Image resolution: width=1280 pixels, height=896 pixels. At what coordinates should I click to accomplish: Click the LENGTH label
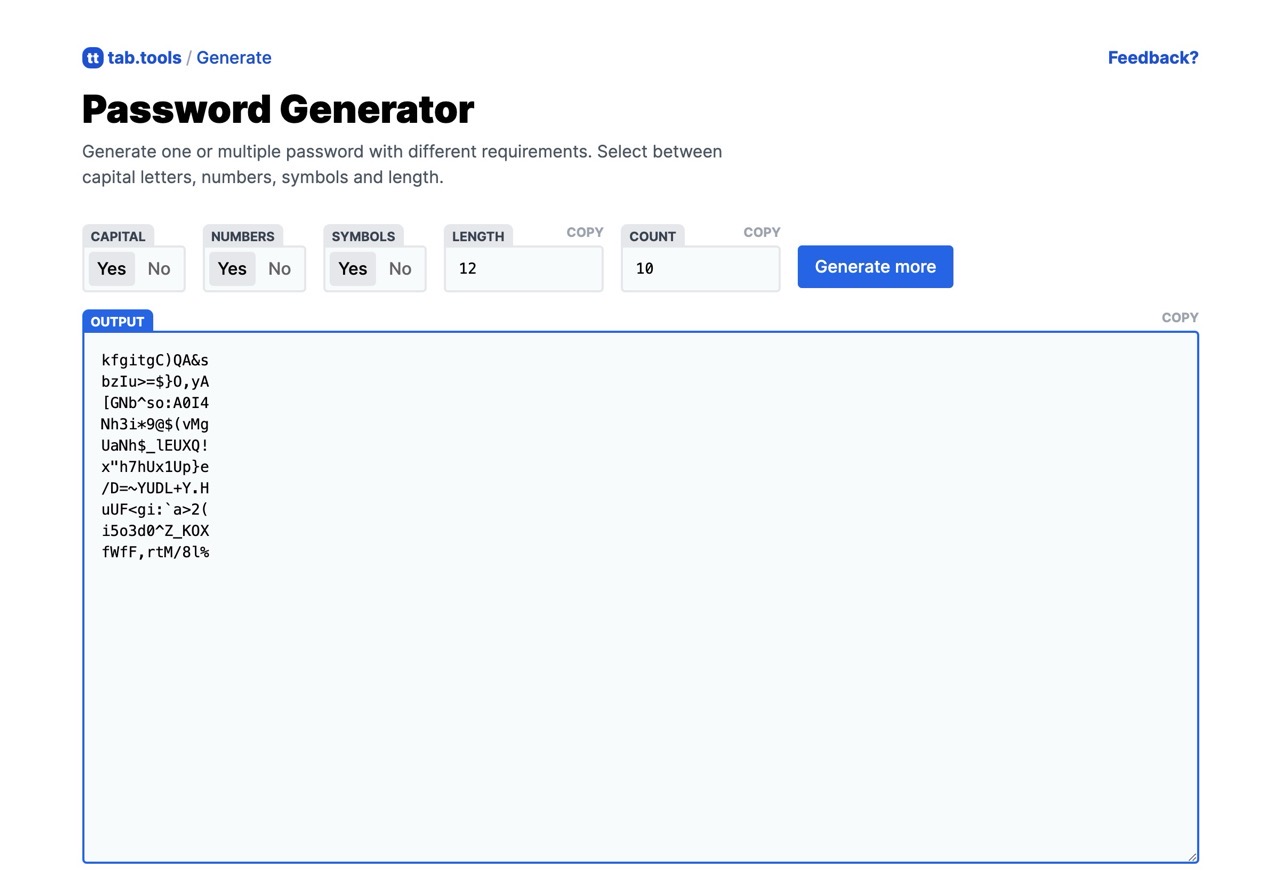point(478,236)
